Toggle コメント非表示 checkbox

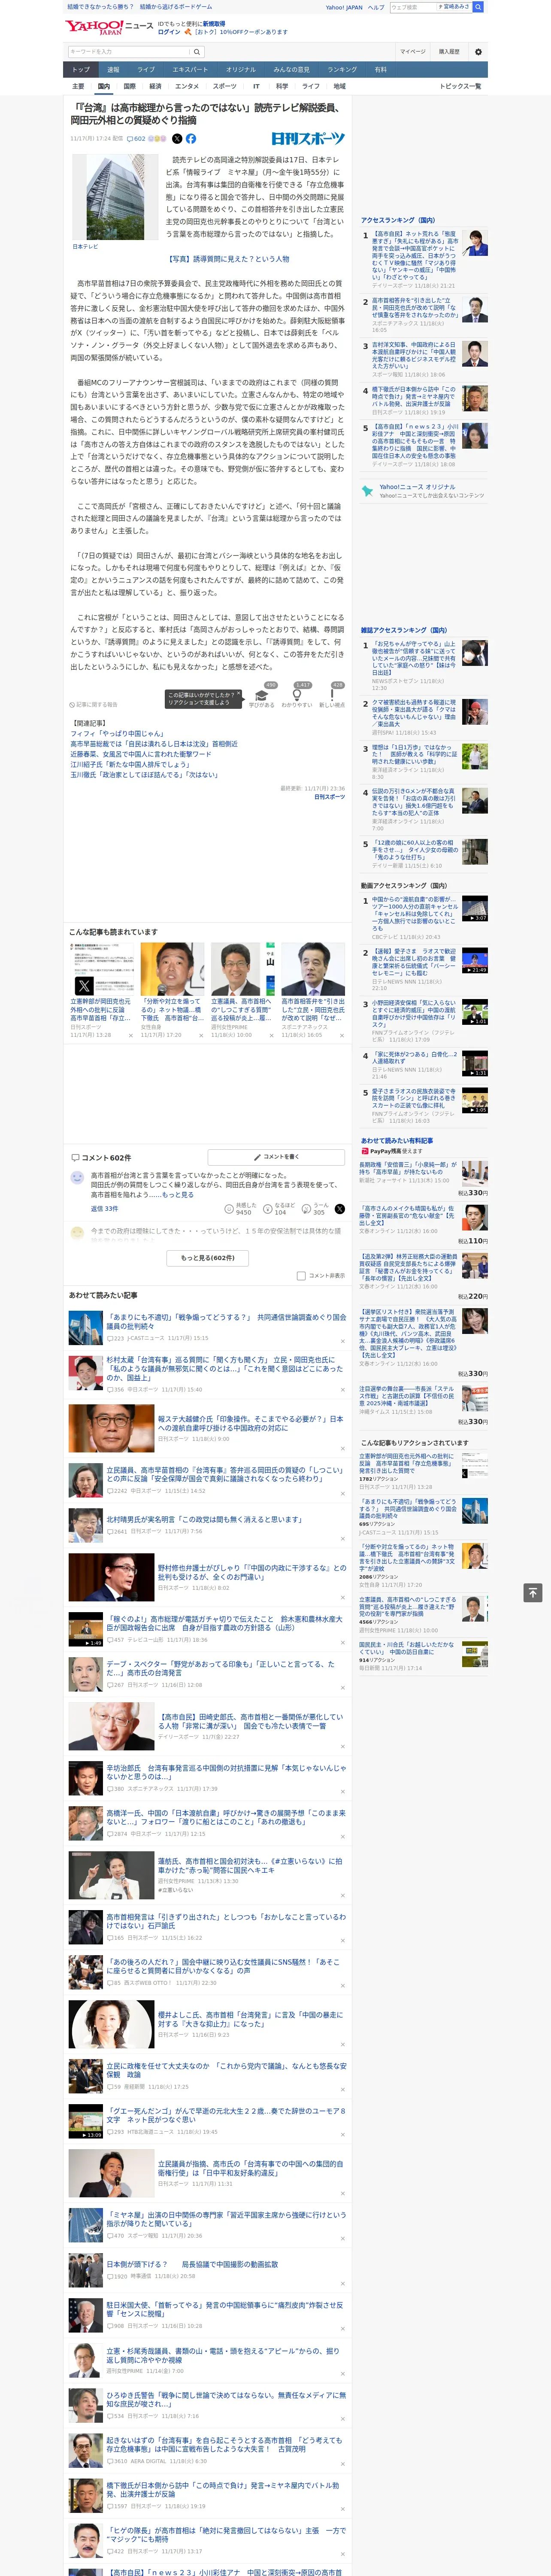point(301,1275)
